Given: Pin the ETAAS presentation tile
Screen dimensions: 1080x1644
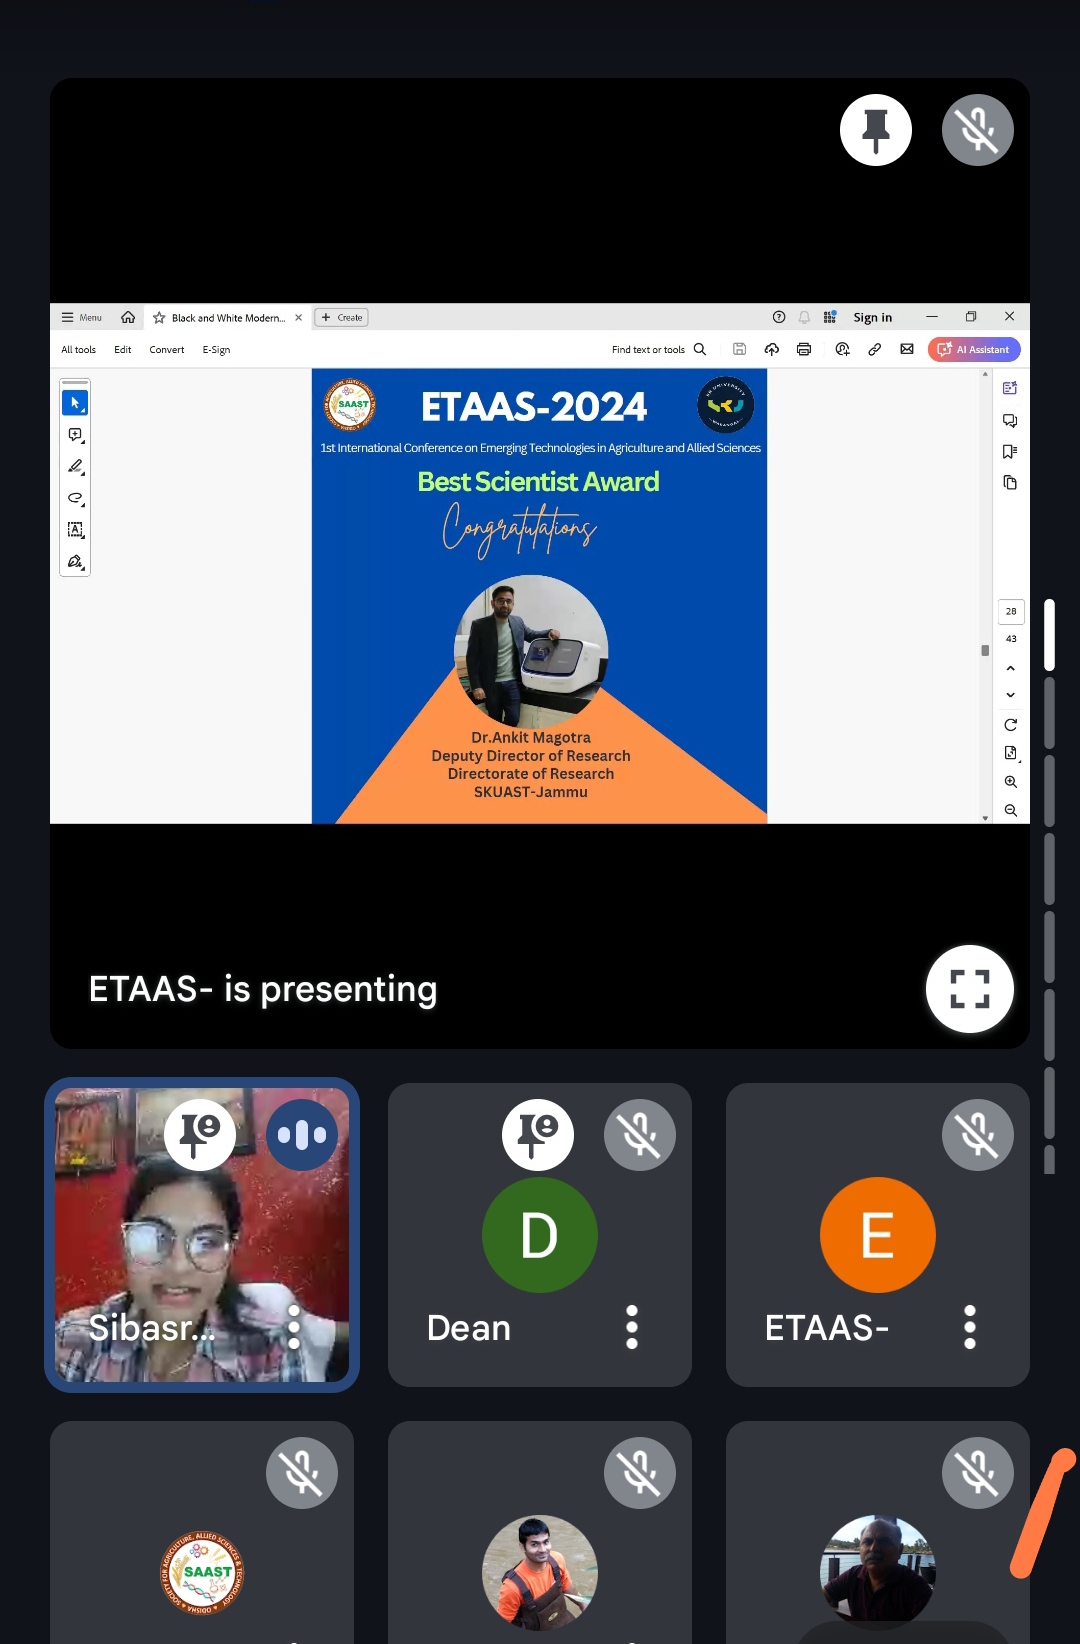Looking at the screenshot, I should pyautogui.click(x=875, y=130).
